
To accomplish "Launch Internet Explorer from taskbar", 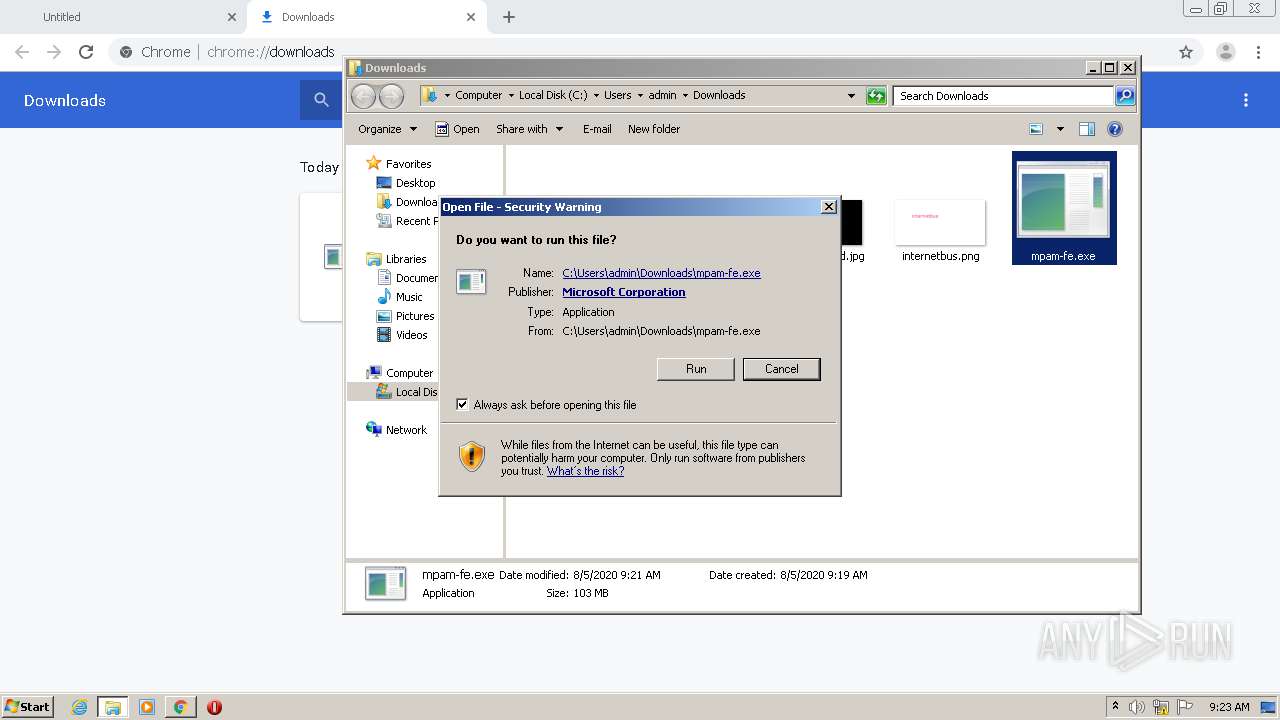I will (79, 707).
